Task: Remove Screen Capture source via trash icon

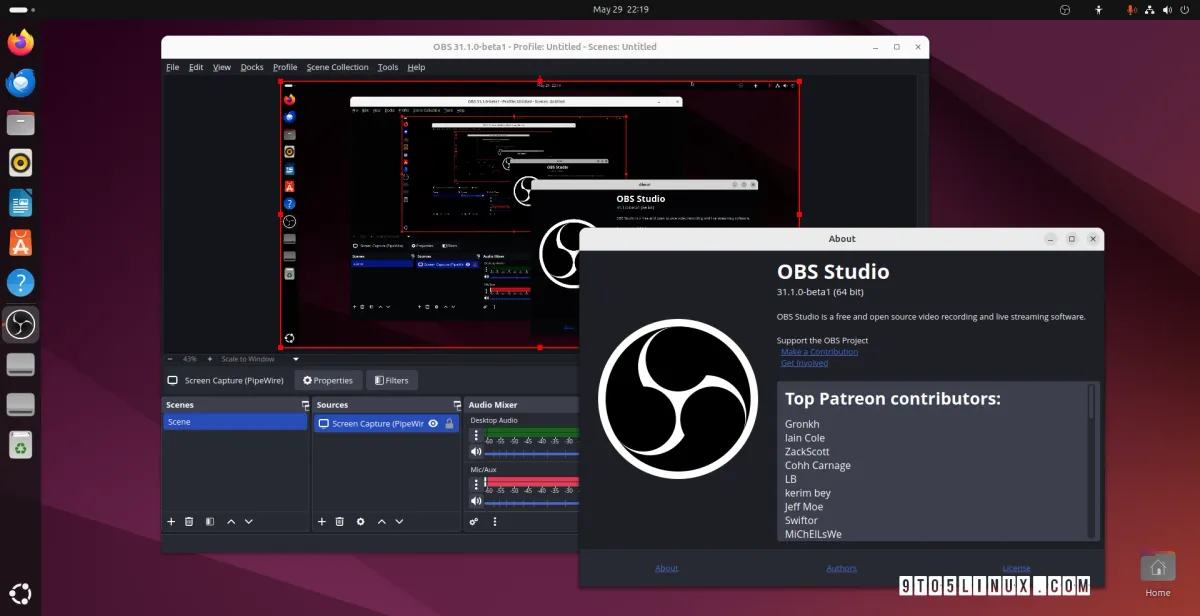Action: (x=340, y=521)
